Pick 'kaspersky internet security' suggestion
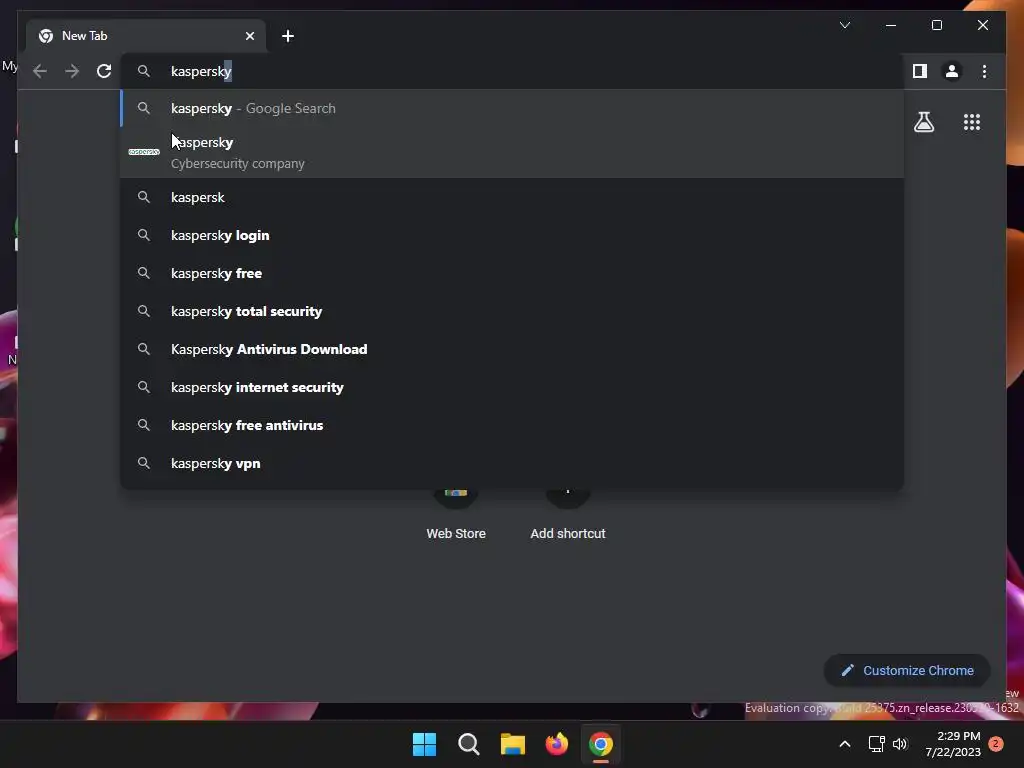Viewport: 1024px width, 768px height. click(512, 387)
